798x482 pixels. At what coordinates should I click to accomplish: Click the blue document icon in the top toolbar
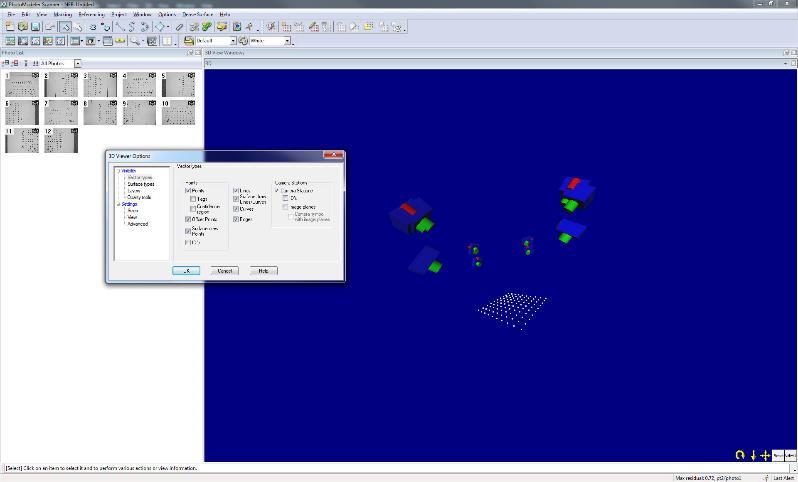point(236,26)
